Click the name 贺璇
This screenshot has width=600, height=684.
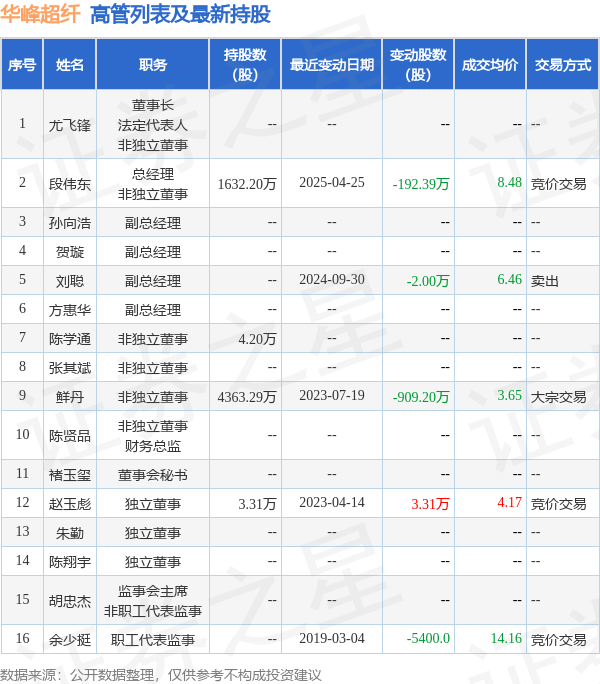(69, 252)
